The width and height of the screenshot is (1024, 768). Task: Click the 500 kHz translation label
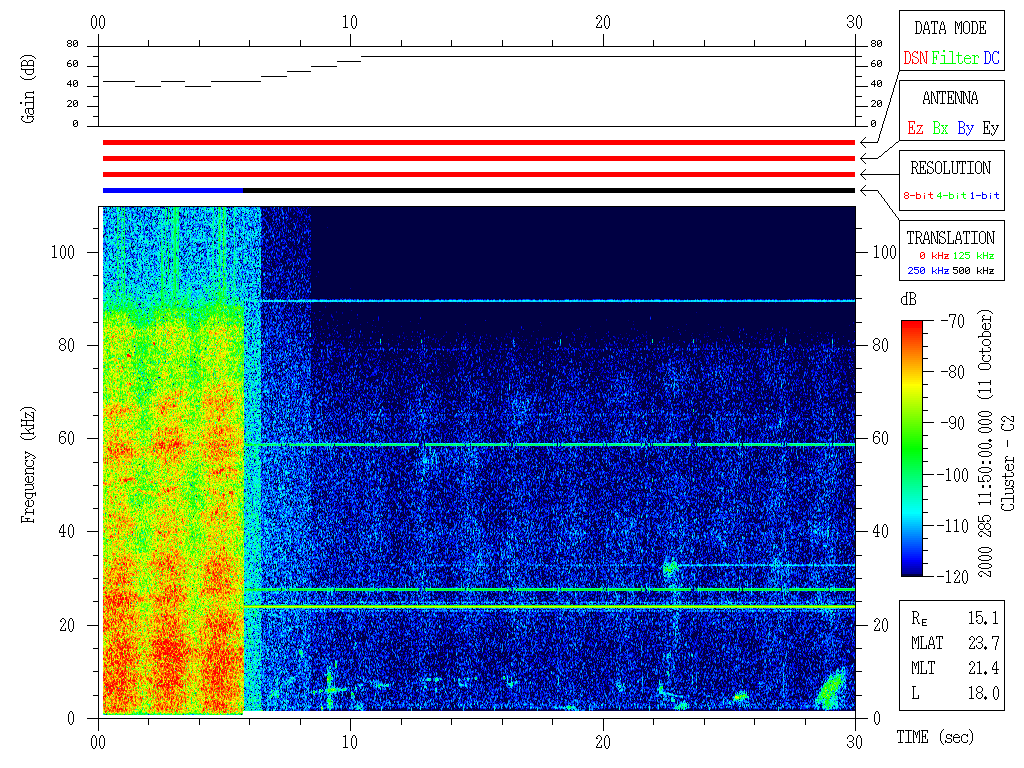click(973, 271)
